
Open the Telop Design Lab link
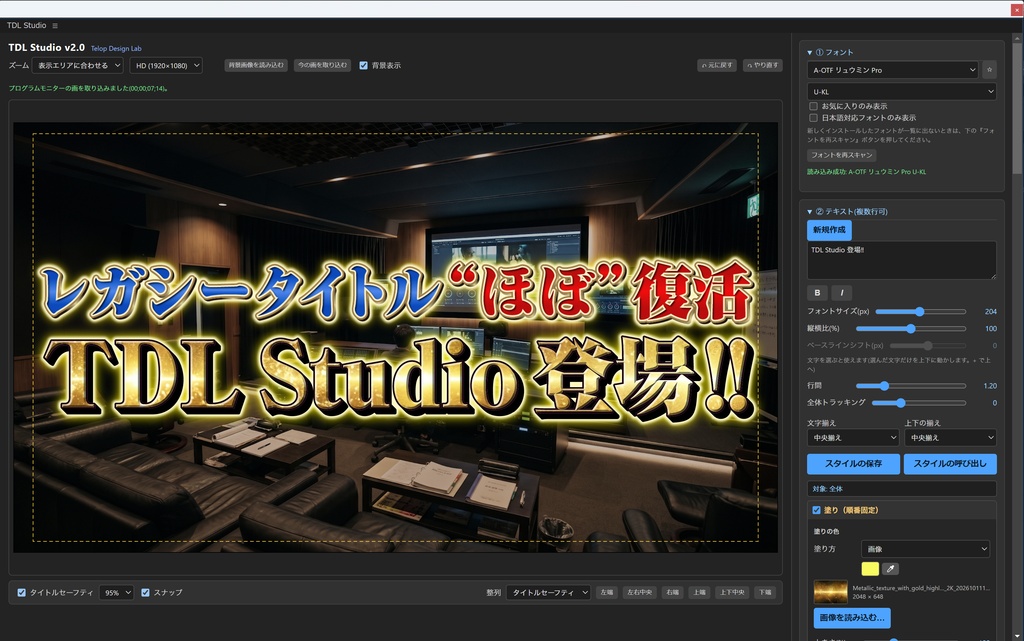pos(116,48)
